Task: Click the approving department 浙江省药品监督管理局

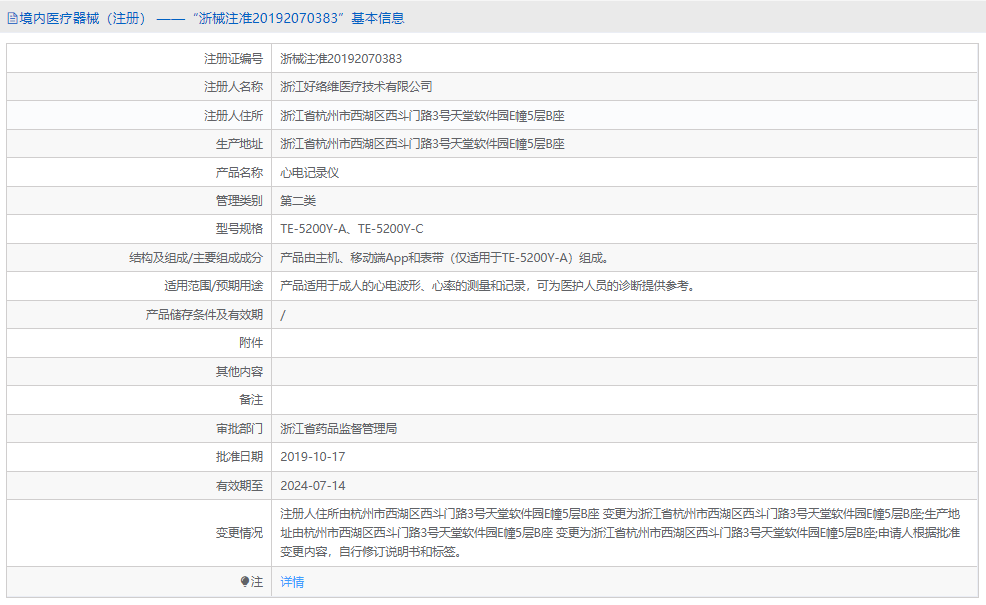Action: (338, 429)
